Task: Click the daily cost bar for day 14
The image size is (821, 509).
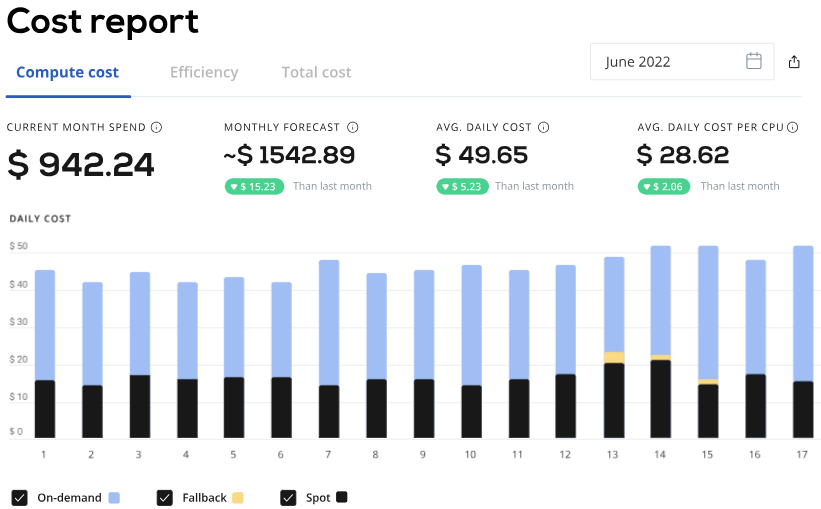Action: coord(660,340)
